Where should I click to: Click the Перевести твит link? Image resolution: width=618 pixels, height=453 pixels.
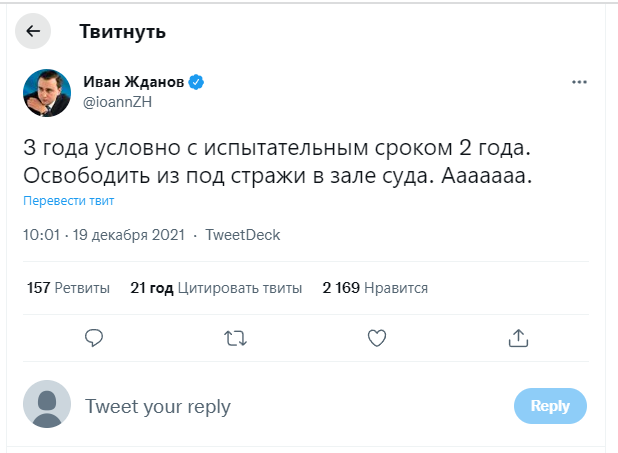[x=68, y=201]
